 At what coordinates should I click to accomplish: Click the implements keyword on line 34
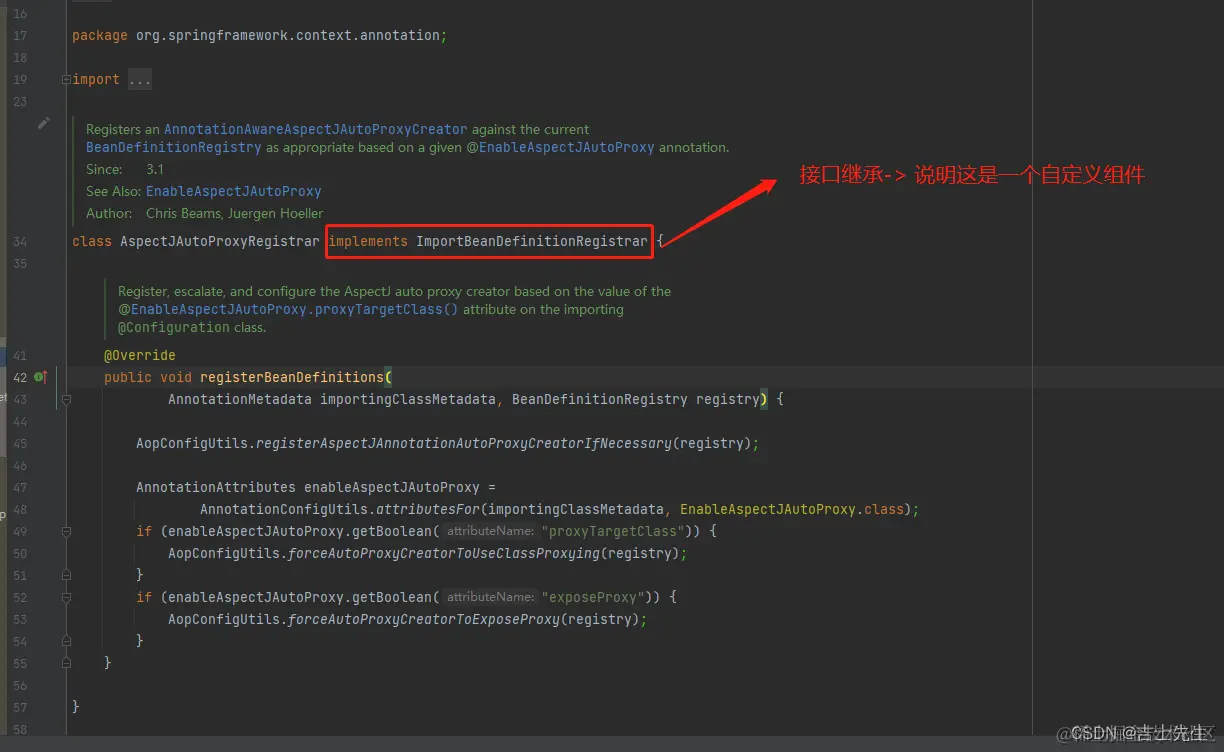point(368,241)
